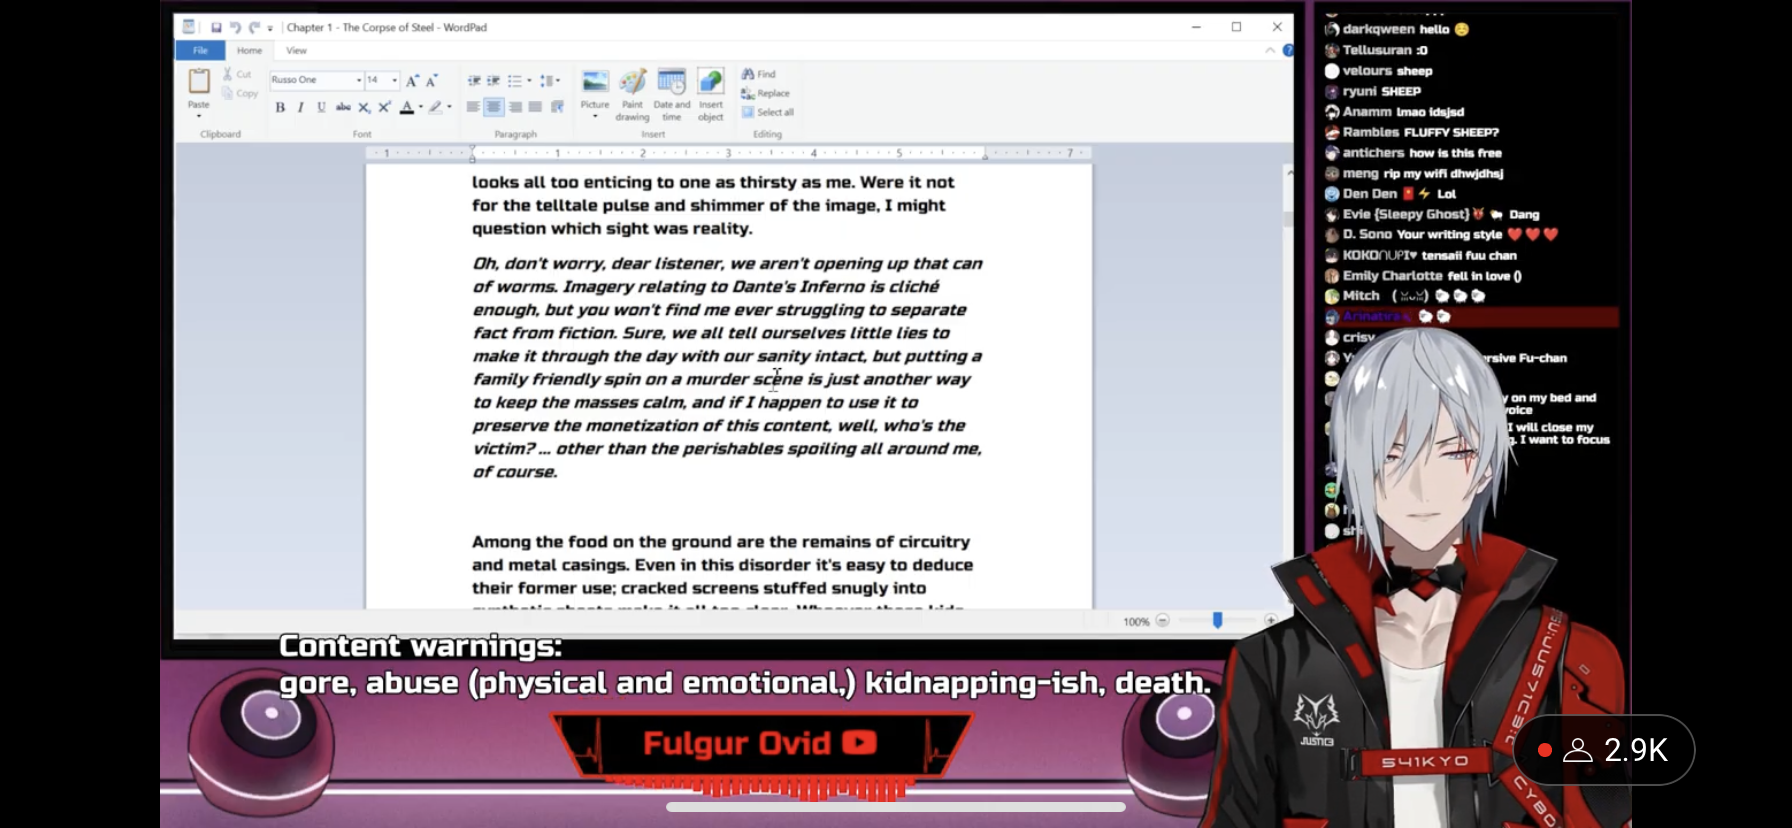Click the bullet list button
Screen dimensions: 1792x828
(x=514, y=80)
